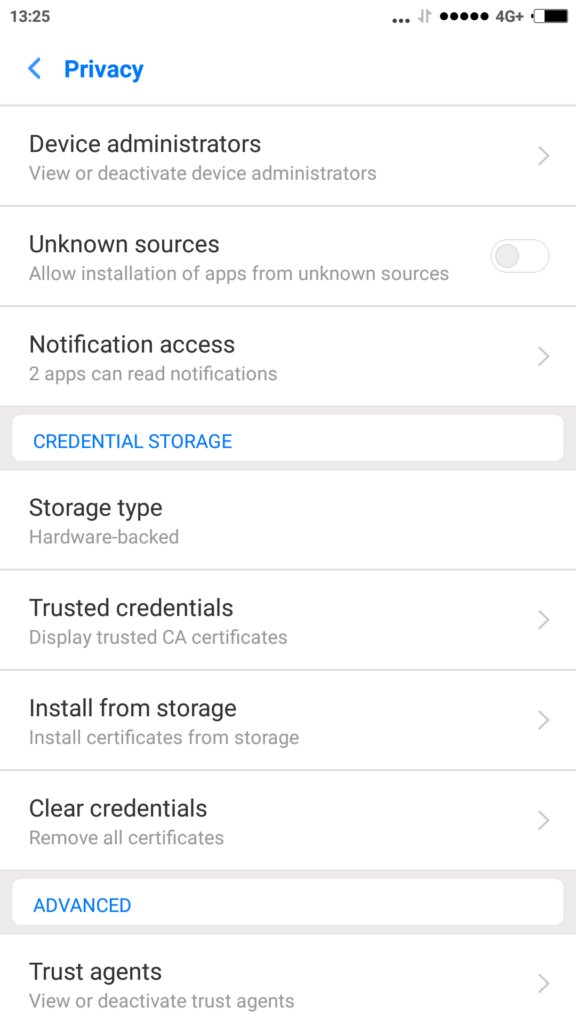This screenshot has width=576, height=1024.
Task: Tap chevron beside Install from storage
Action: (543, 720)
